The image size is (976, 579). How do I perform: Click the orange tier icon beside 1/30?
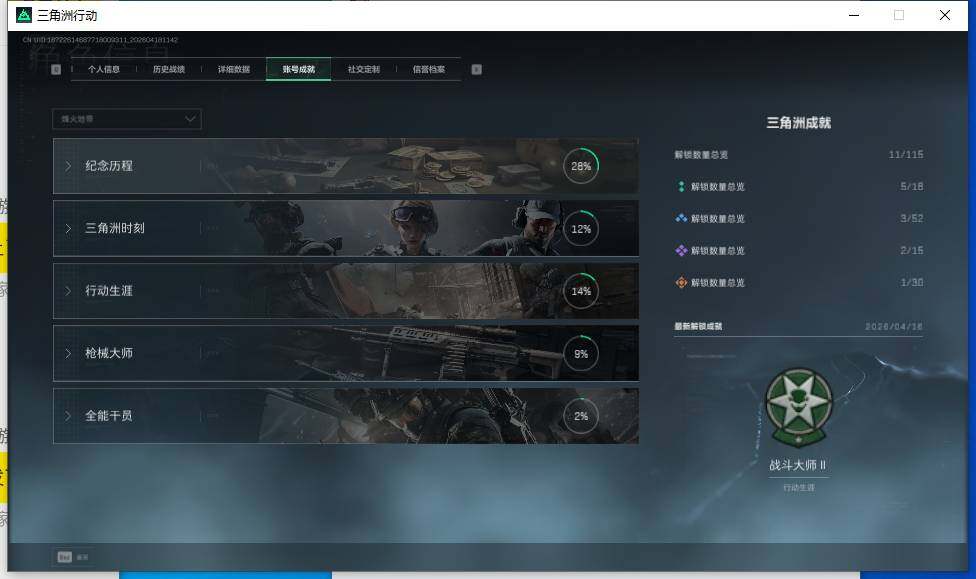coord(681,283)
